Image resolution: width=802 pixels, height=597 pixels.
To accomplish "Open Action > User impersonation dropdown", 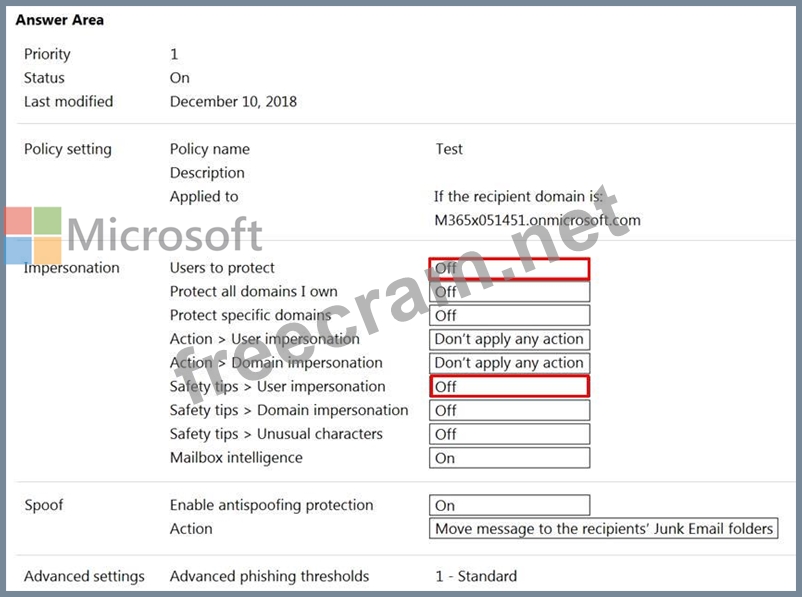I will [509, 339].
